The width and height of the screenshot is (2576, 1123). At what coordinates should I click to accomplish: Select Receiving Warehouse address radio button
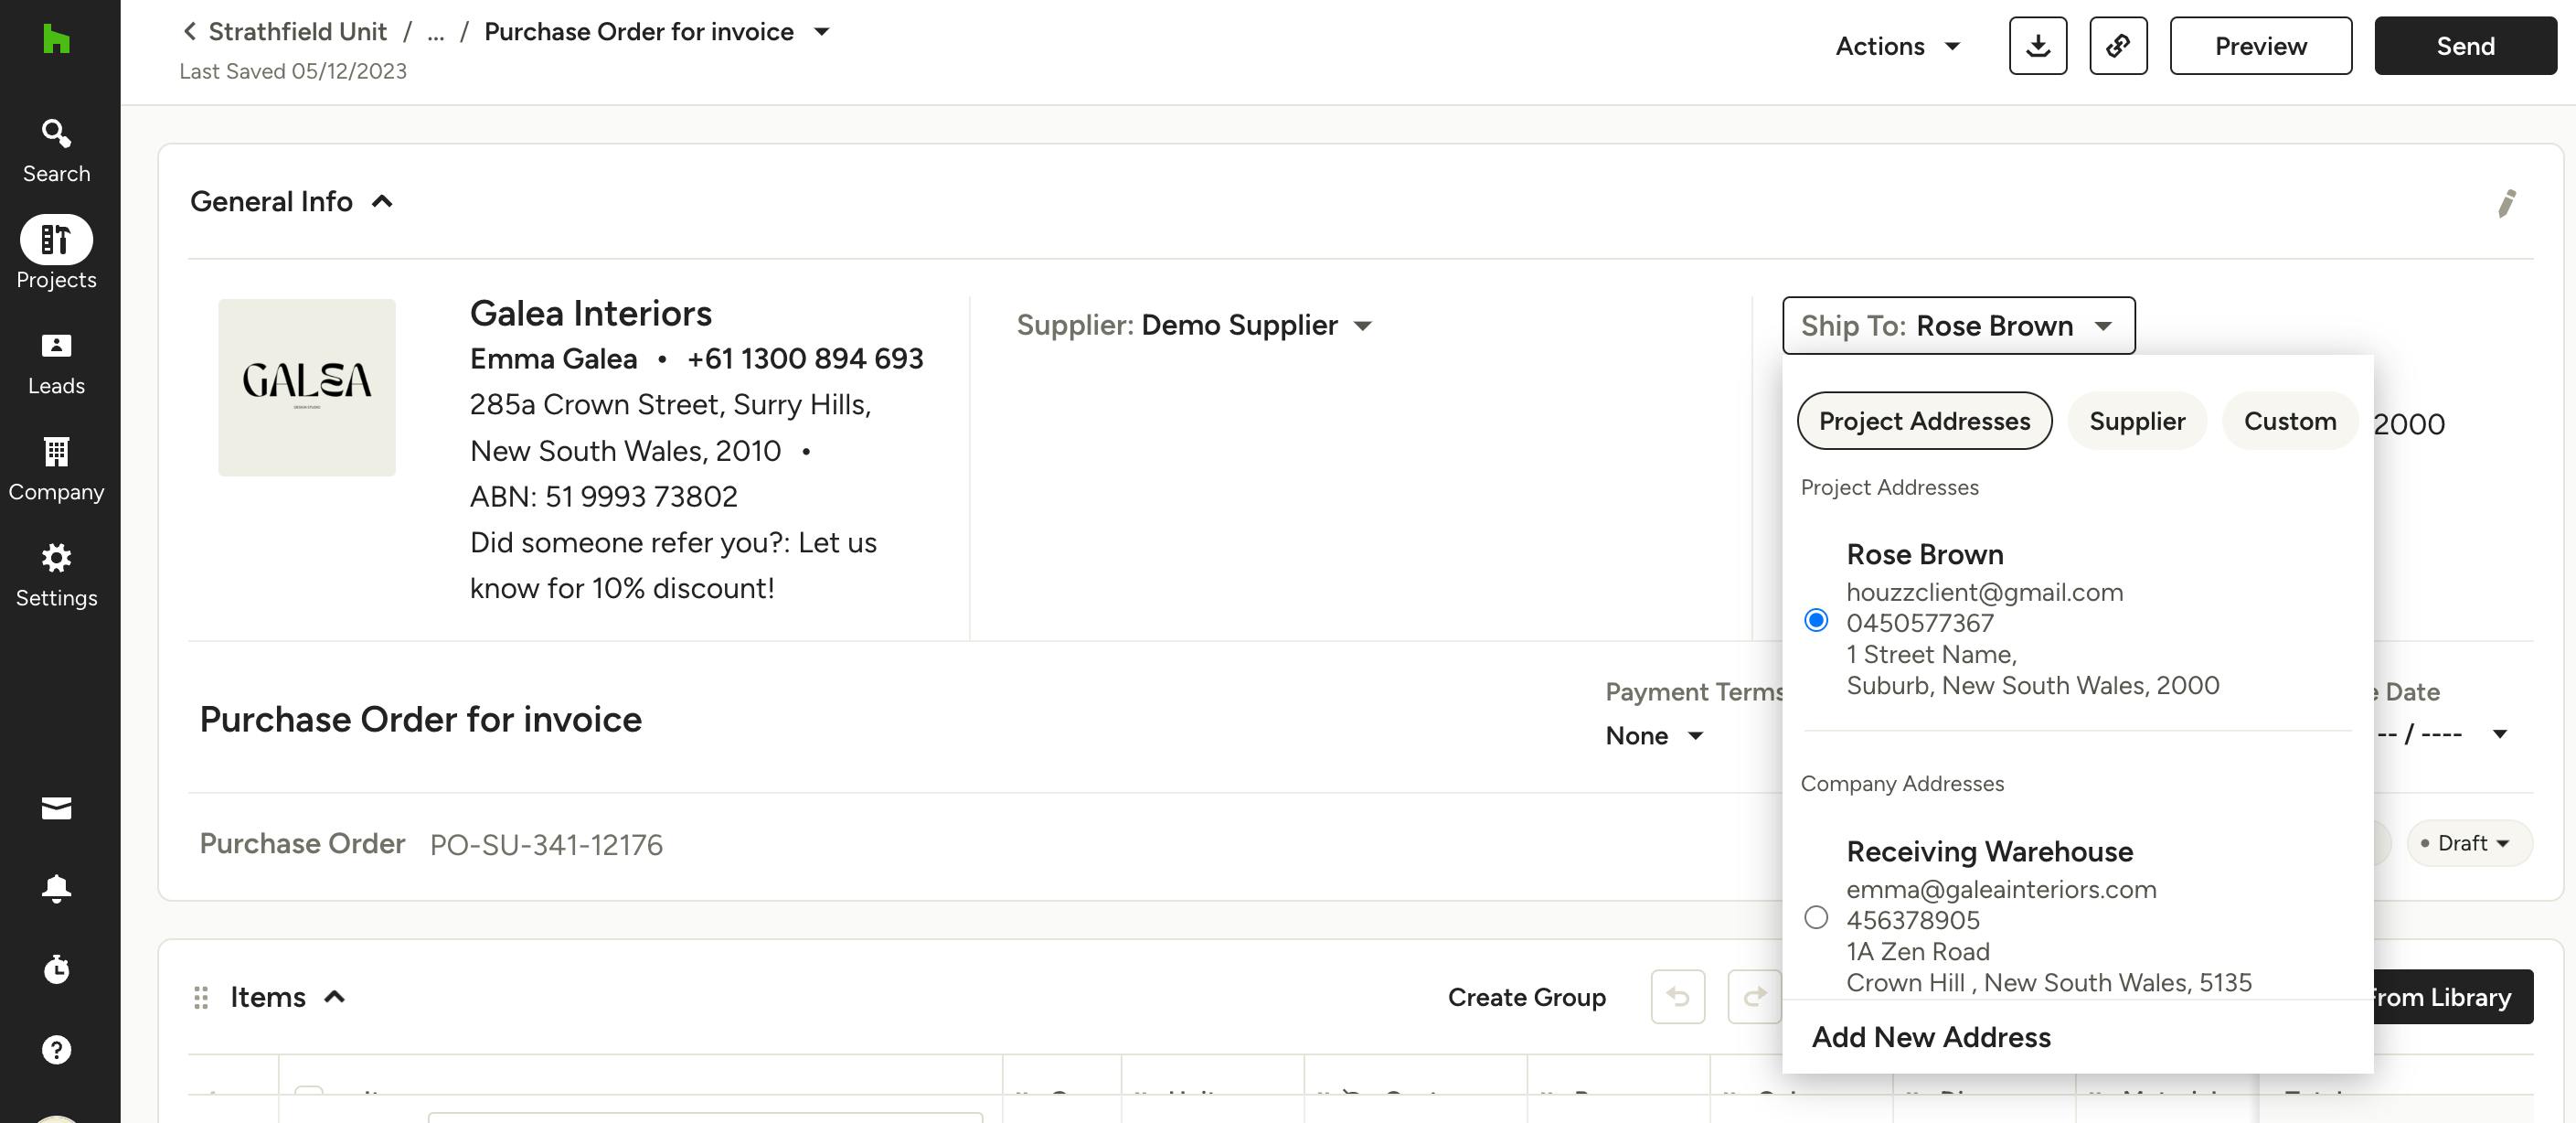[1816, 917]
